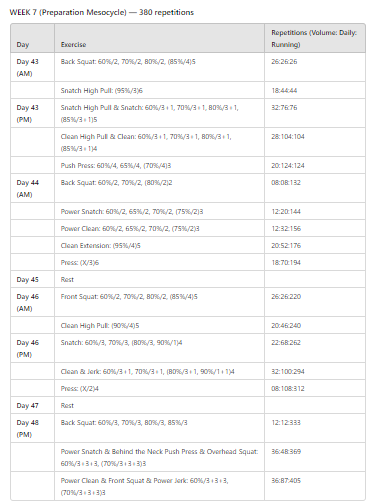Viewport: 370px width, 502px height.
Task: Select the Day 45 Rest row
Action: click(x=188, y=279)
